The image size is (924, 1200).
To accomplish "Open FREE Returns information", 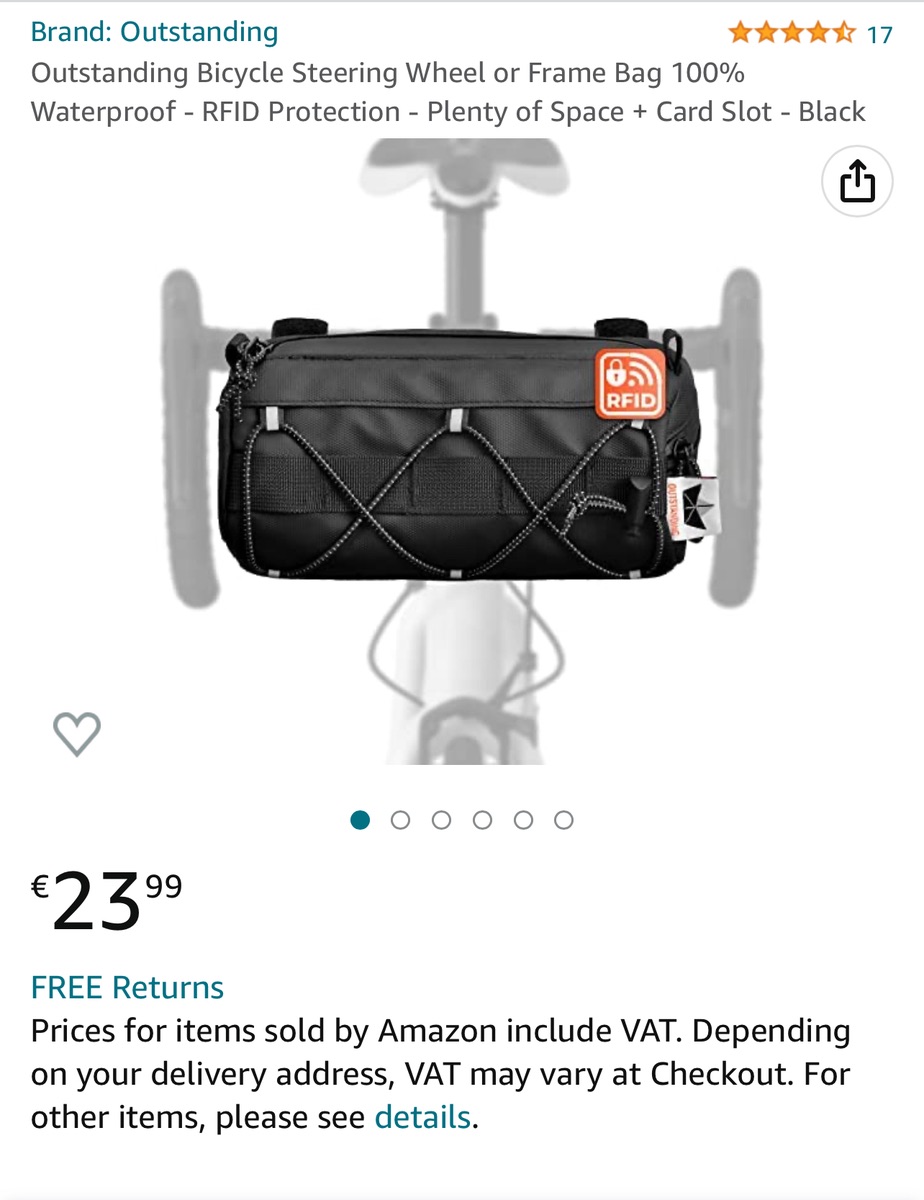I will pos(127,987).
